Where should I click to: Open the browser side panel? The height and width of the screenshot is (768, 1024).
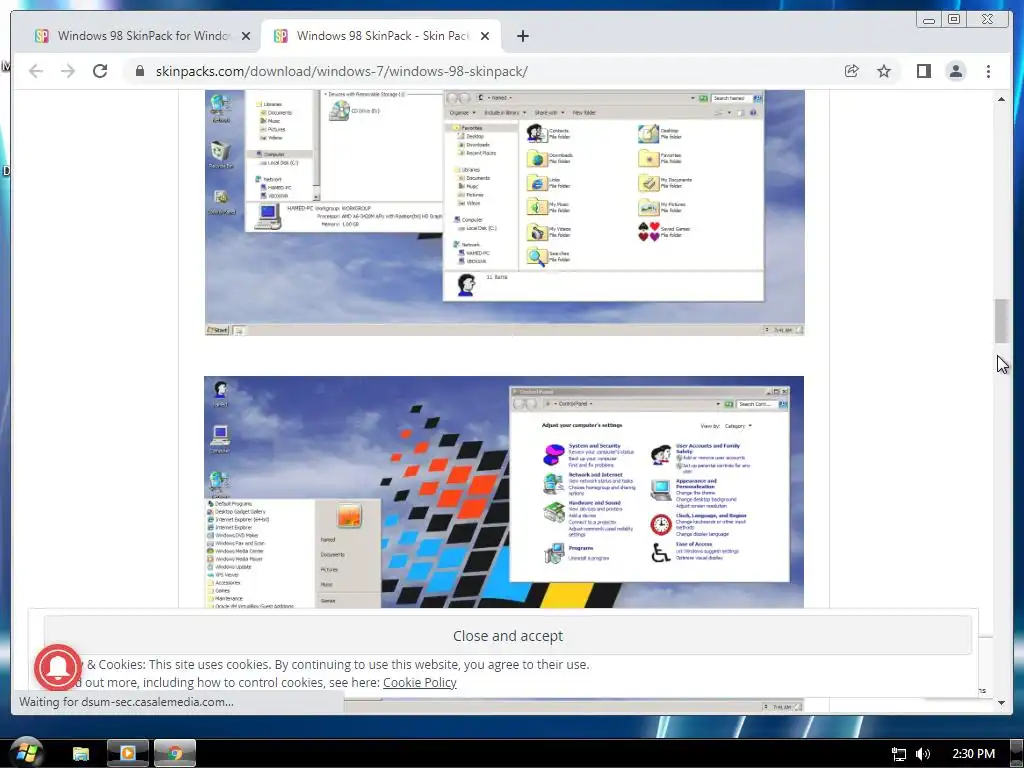click(923, 71)
